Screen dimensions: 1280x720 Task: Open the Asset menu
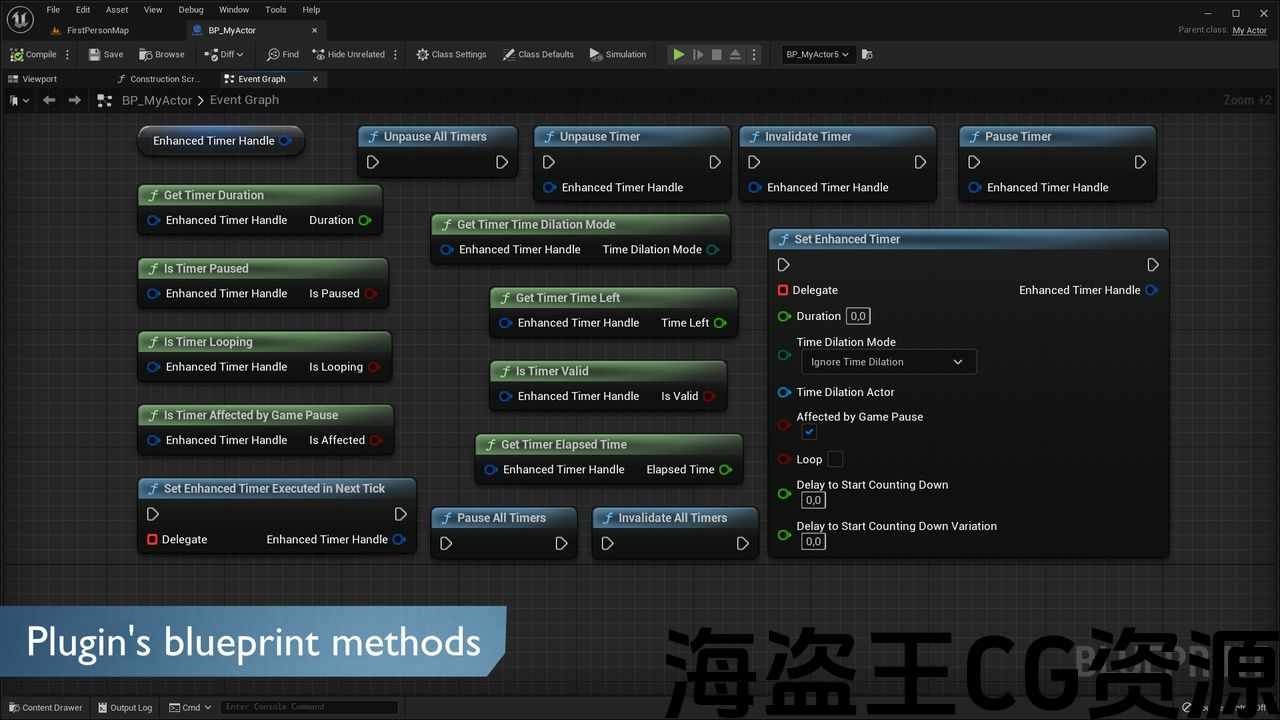click(x=117, y=10)
